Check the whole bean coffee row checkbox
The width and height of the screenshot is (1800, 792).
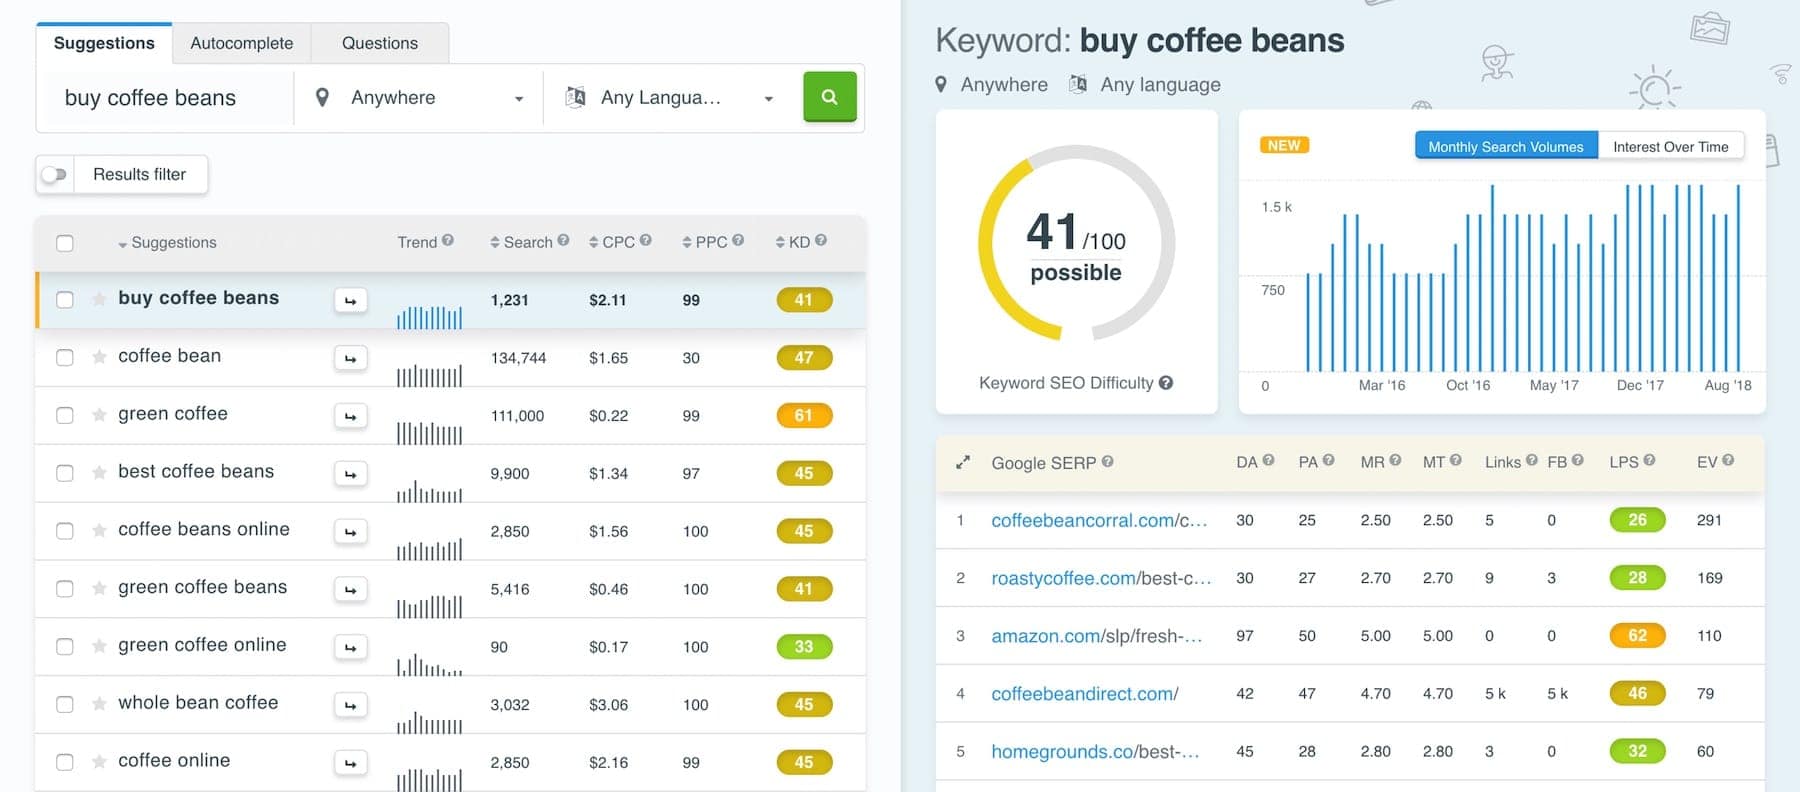tap(65, 705)
